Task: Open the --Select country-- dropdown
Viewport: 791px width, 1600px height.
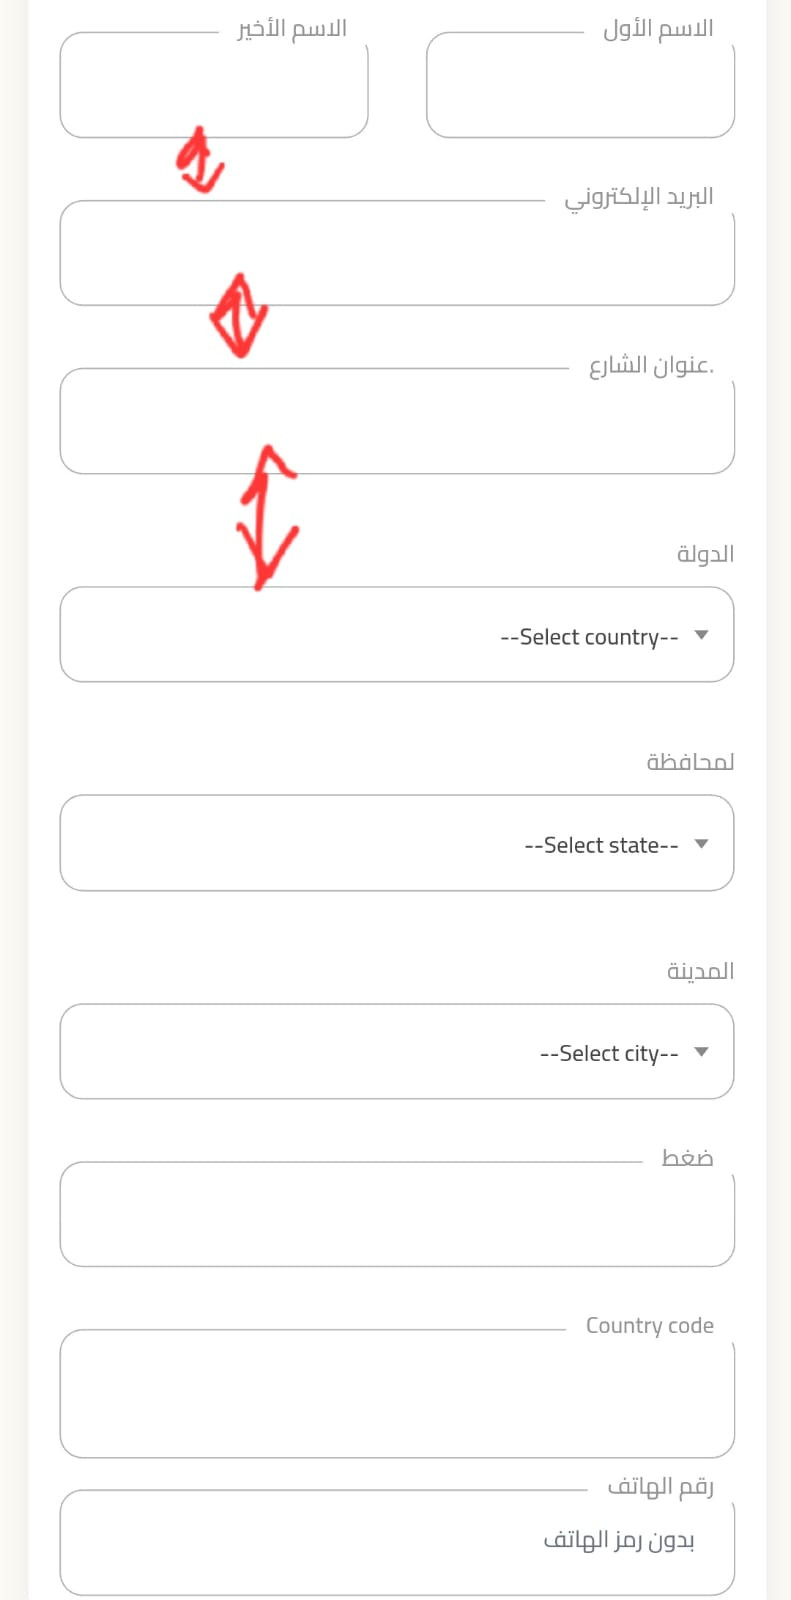Action: point(397,635)
